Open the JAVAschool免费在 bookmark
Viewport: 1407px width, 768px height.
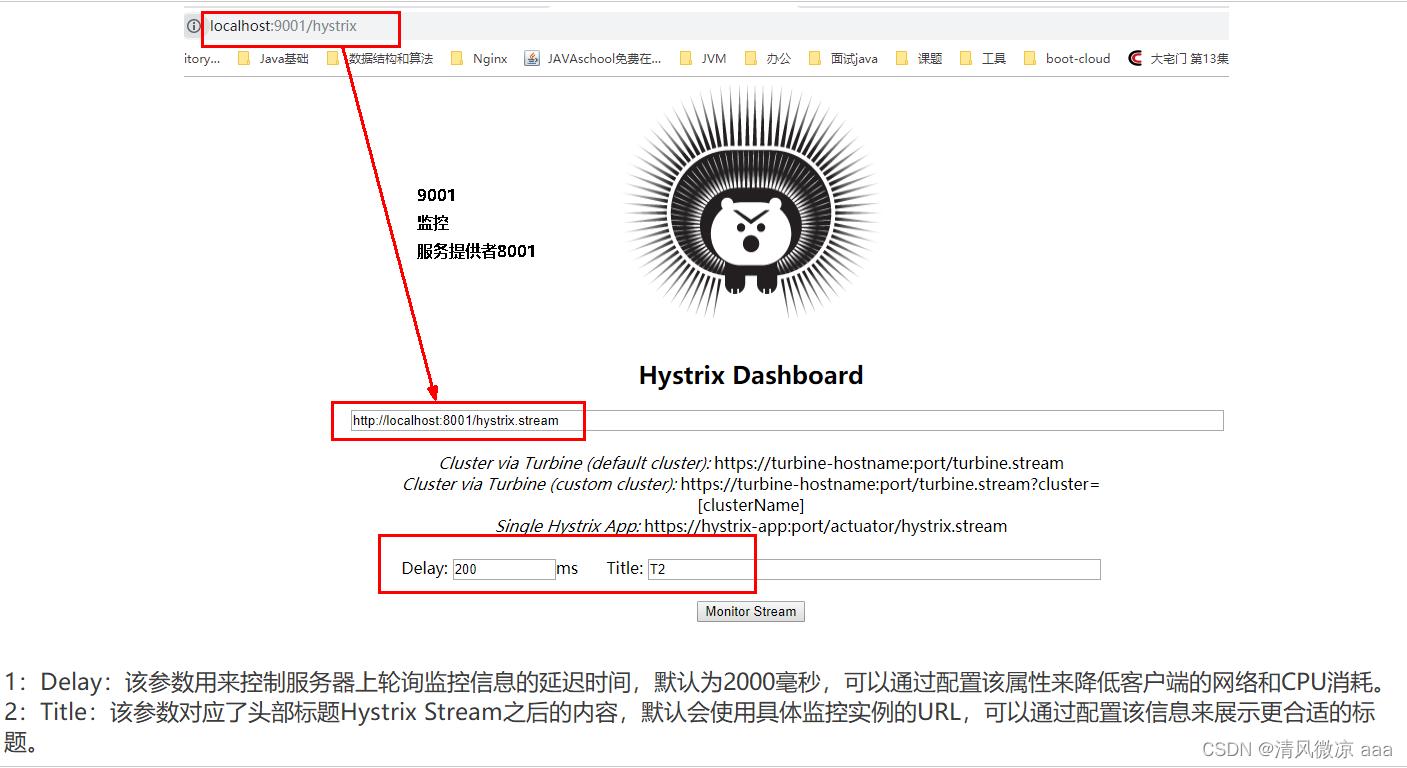(593, 59)
